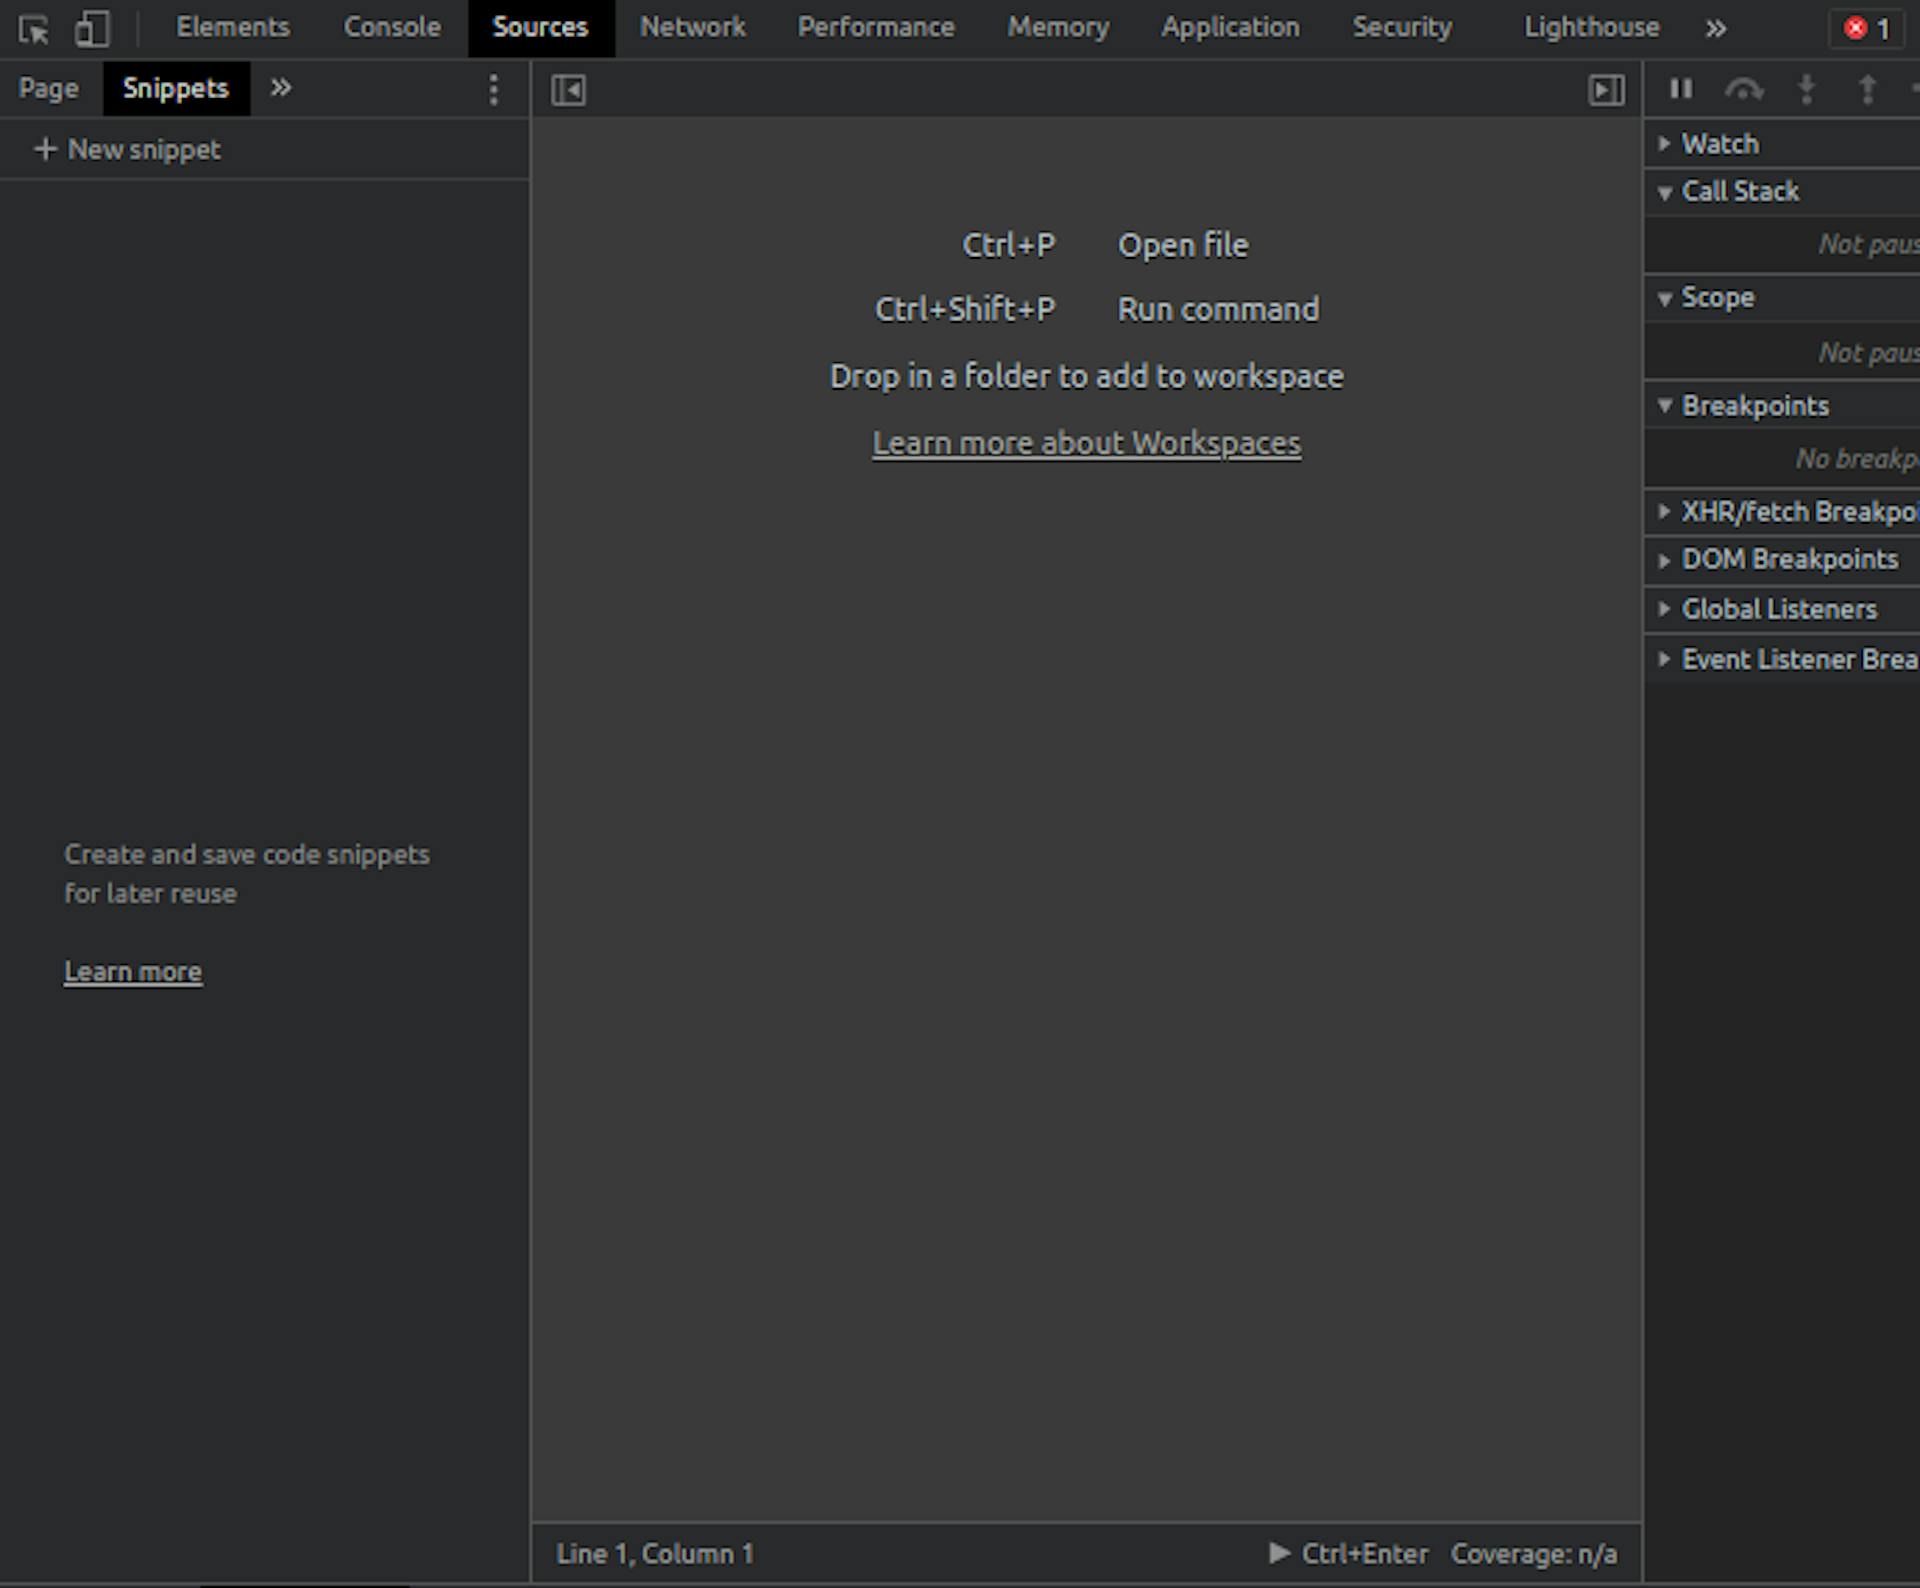Open the Memory tab

pos(1058,27)
